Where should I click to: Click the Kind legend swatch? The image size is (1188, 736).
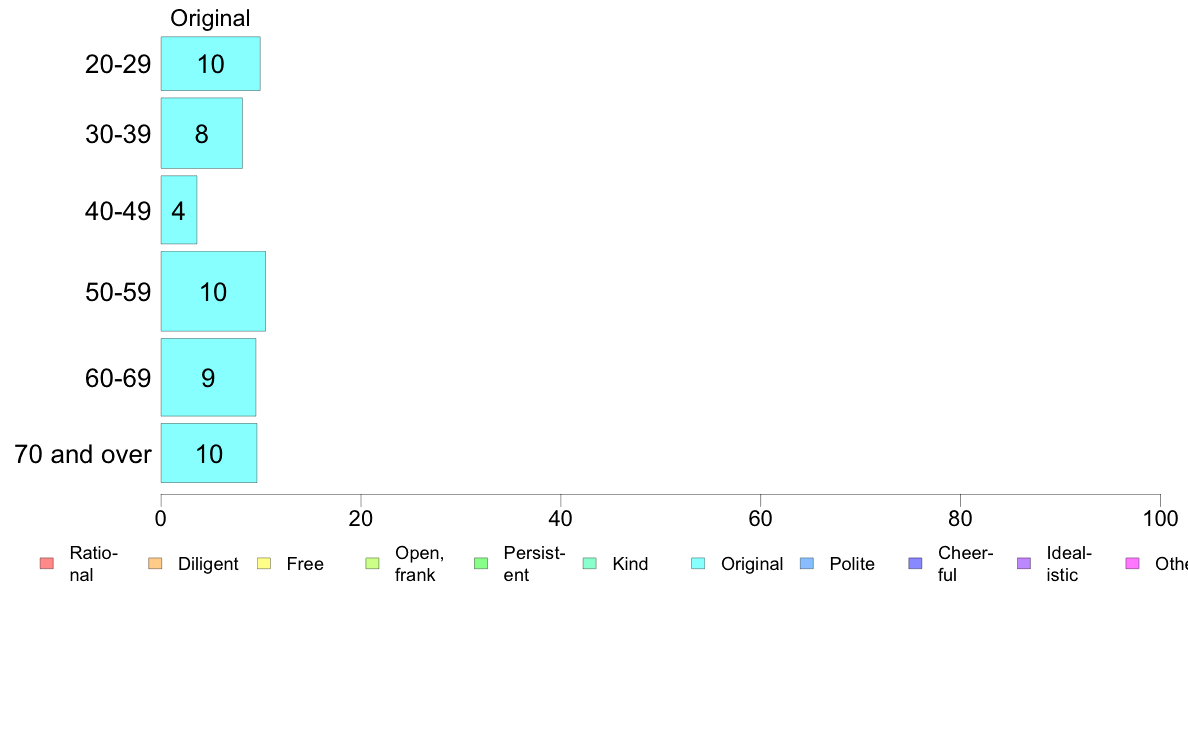[589, 563]
